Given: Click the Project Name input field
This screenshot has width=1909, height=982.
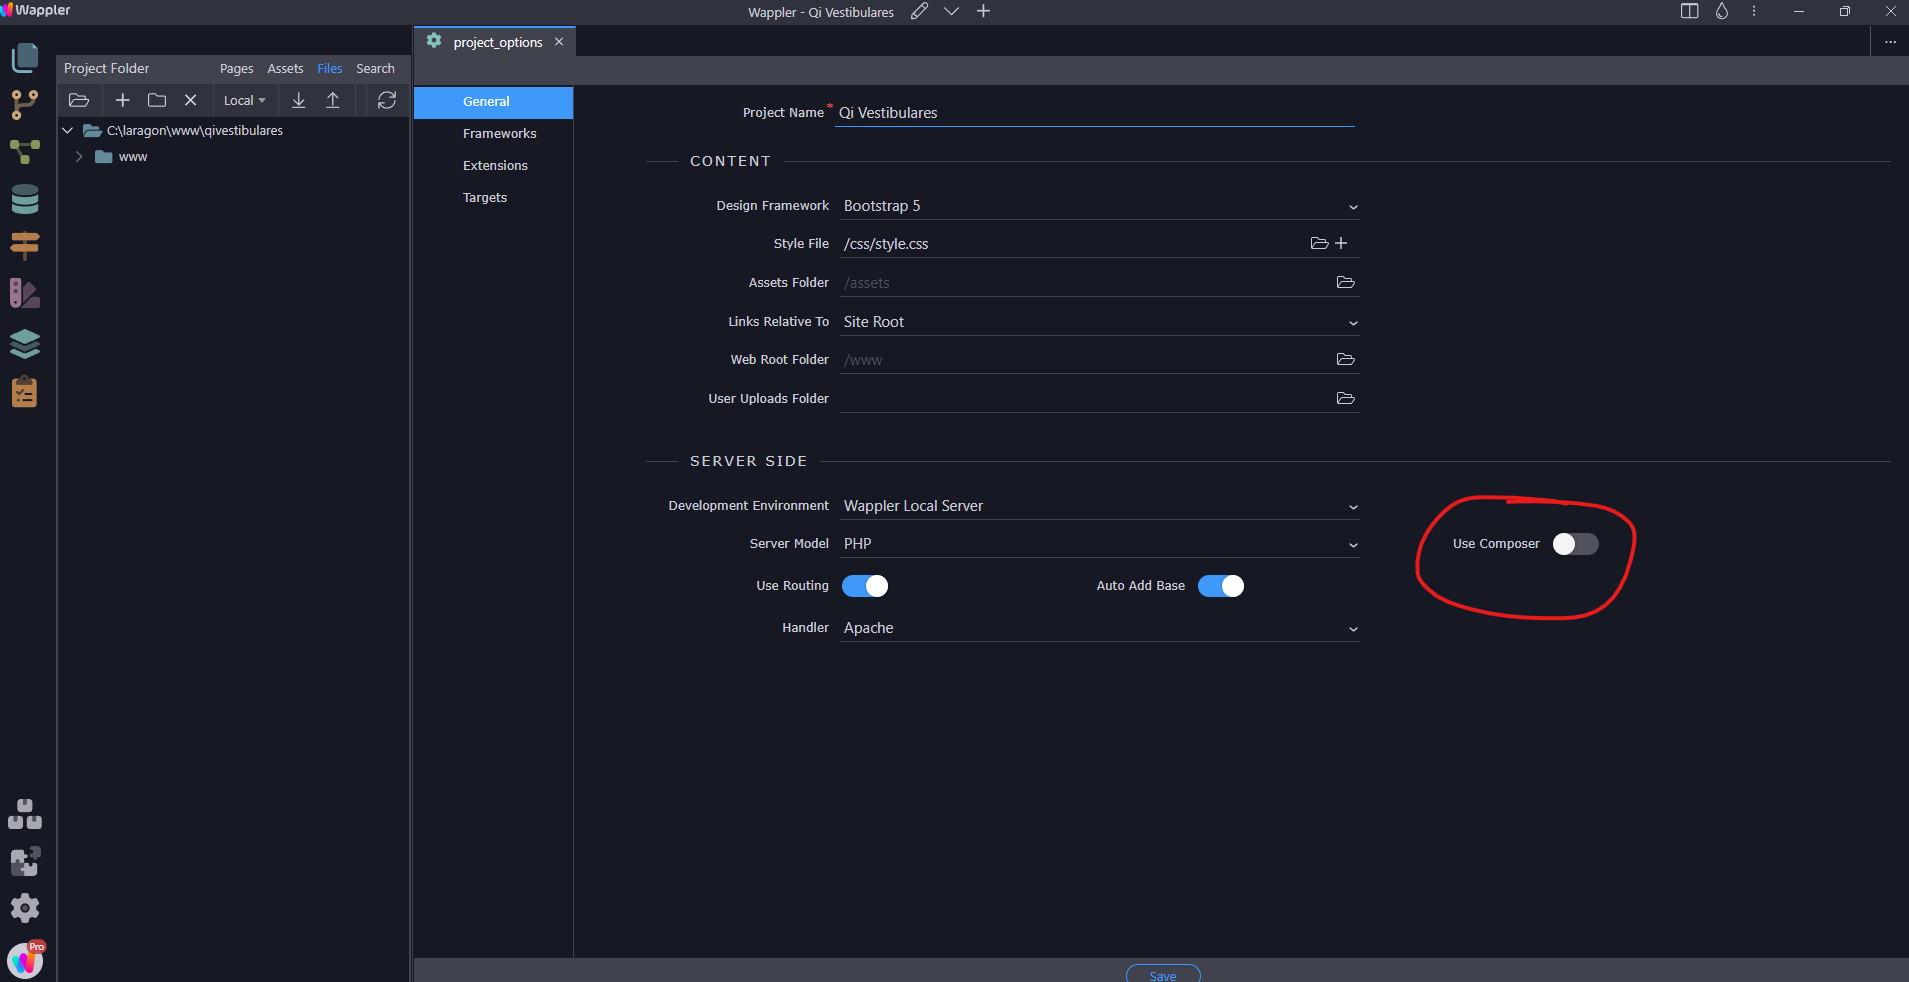Looking at the screenshot, I should [x=1094, y=113].
